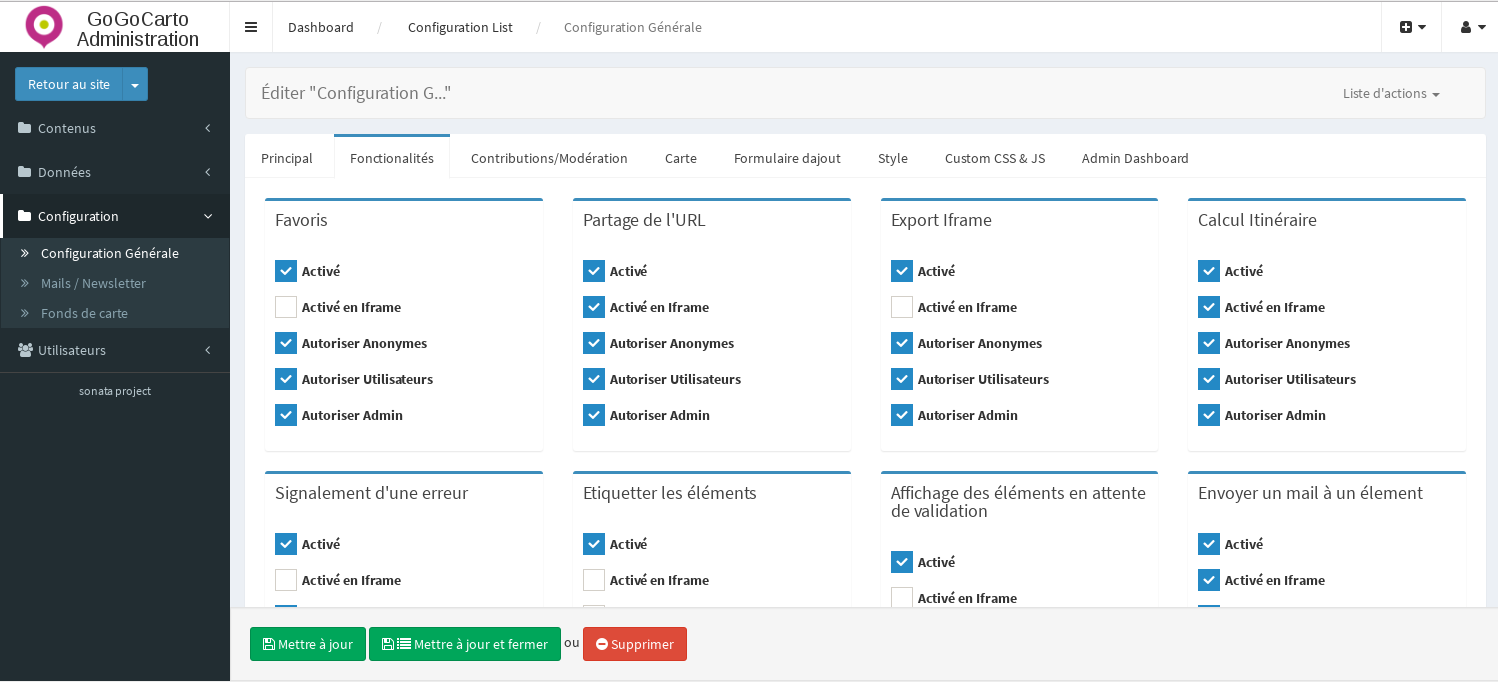
Task: Open Fonds de carte in sidebar
Action: pos(84,313)
